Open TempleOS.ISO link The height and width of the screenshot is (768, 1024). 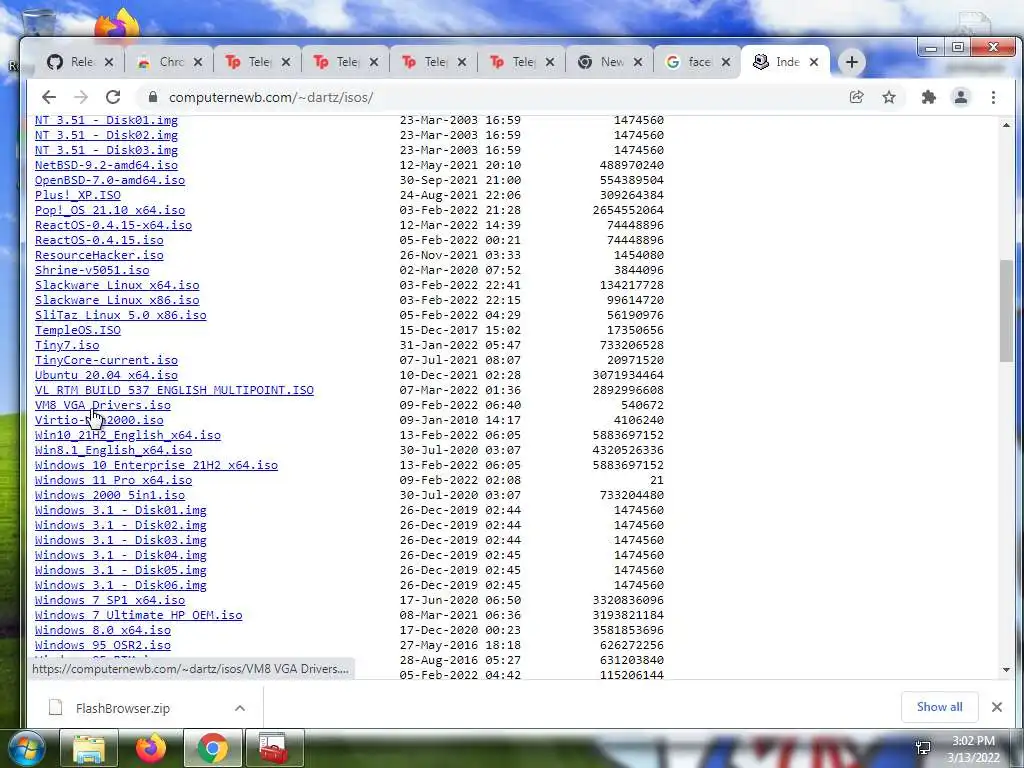[x=78, y=330]
